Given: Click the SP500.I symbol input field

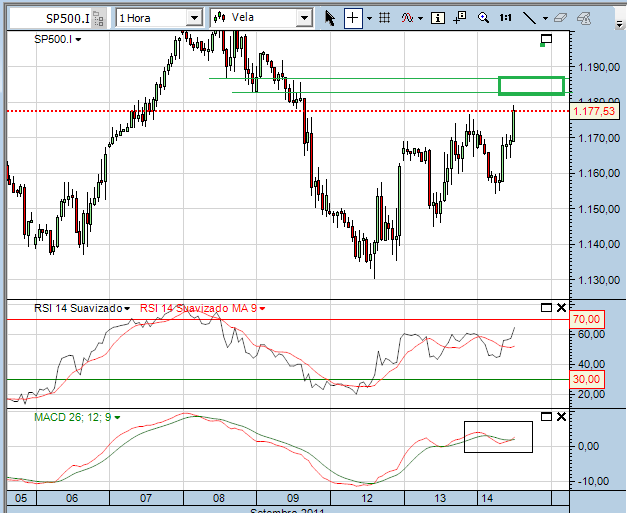Looking at the screenshot, I should click(x=50, y=18).
